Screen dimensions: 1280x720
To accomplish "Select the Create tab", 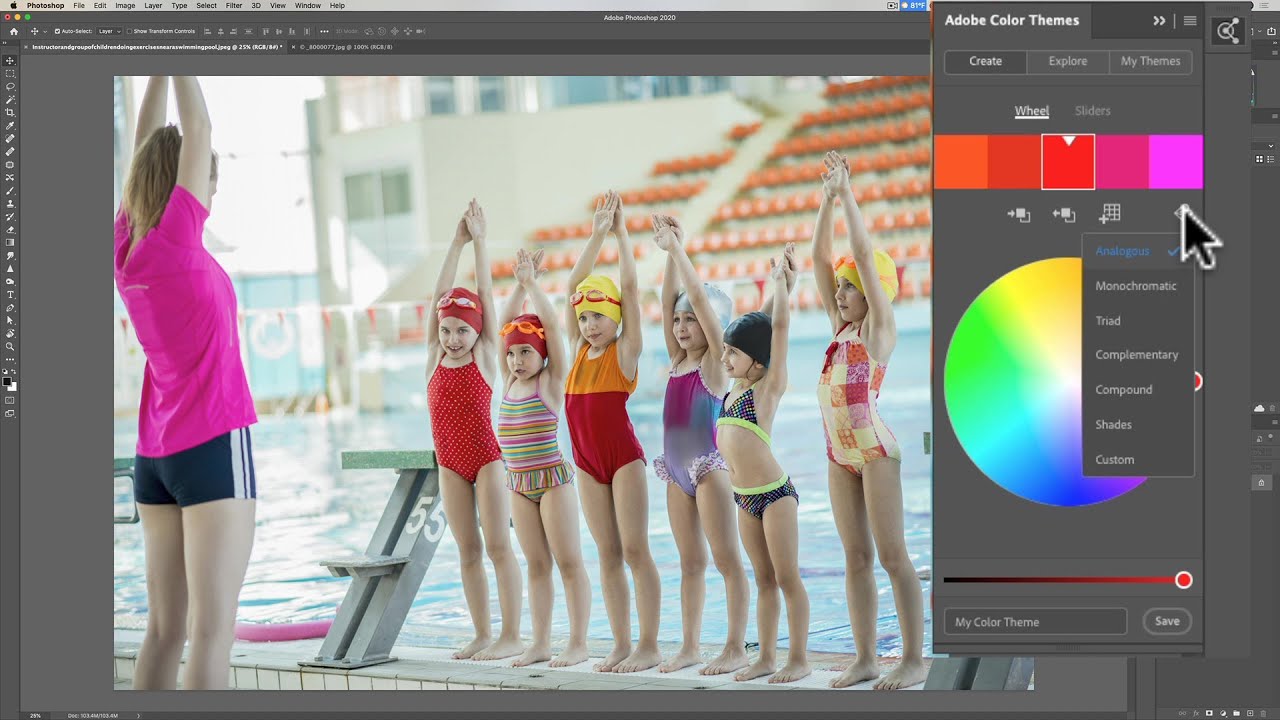I will (985, 61).
